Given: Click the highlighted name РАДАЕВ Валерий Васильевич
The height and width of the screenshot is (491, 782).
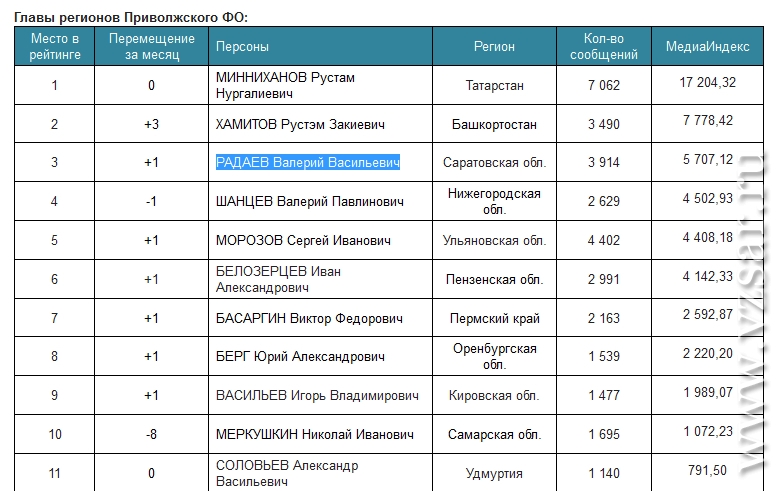Looking at the screenshot, I should click(308, 163).
